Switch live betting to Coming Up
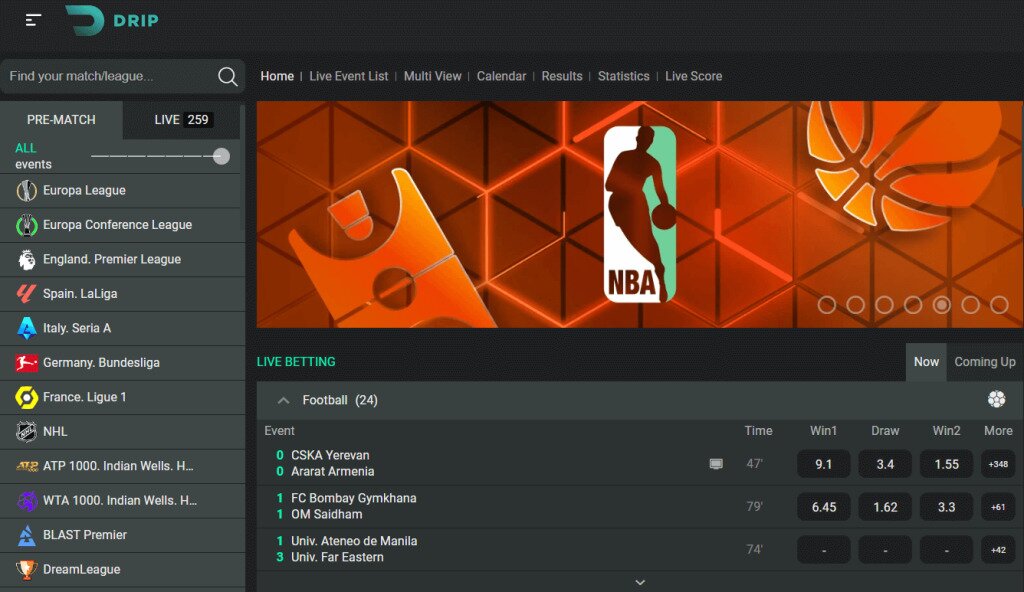Image resolution: width=1024 pixels, height=592 pixels. click(984, 362)
